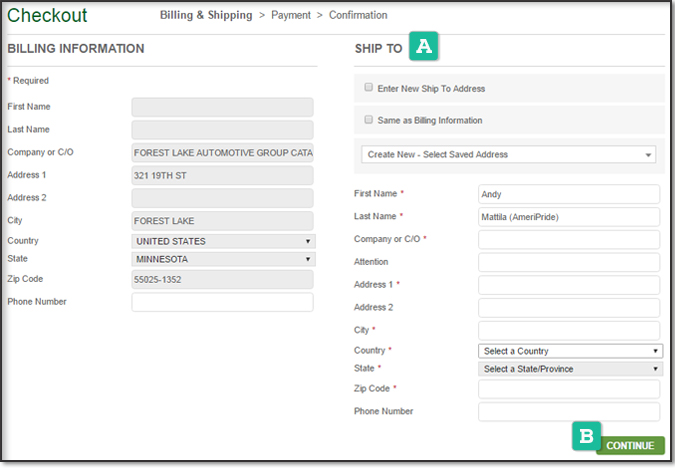Screen dimensions: 675x470
Task: Select the shipping Address 1 input
Action: 569,285
